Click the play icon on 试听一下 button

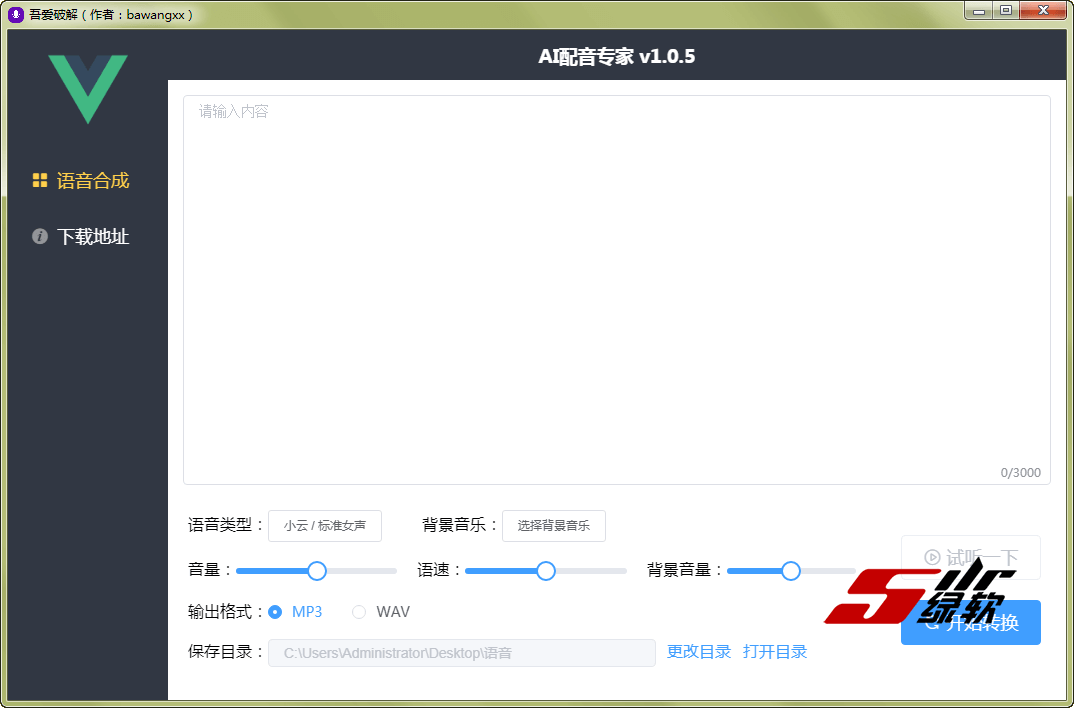[x=931, y=557]
